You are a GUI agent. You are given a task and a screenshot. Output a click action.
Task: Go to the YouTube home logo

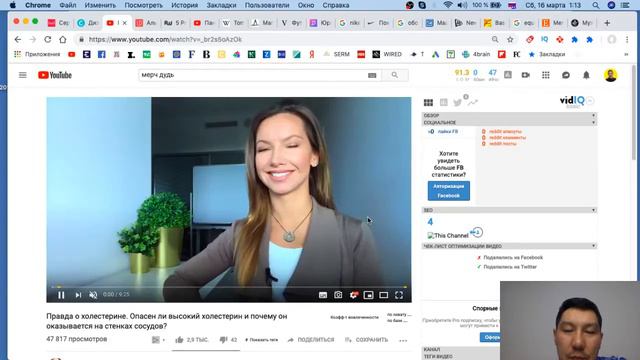[55, 75]
